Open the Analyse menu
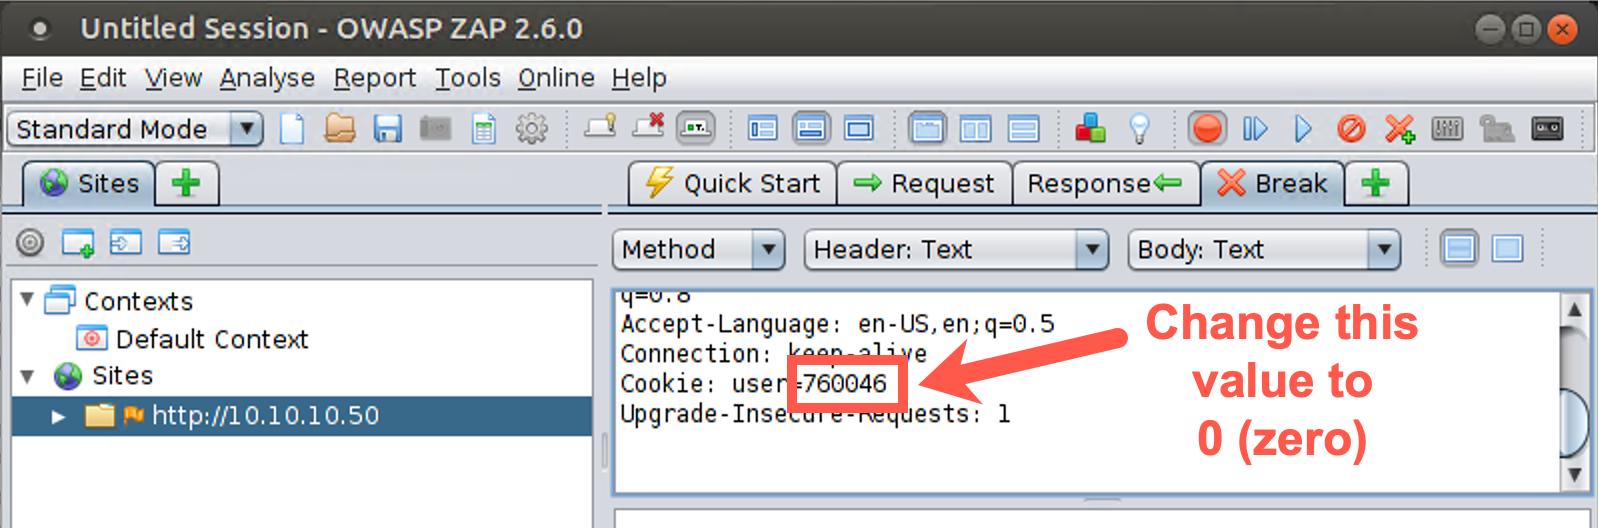The image size is (1598, 528). coord(267,78)
